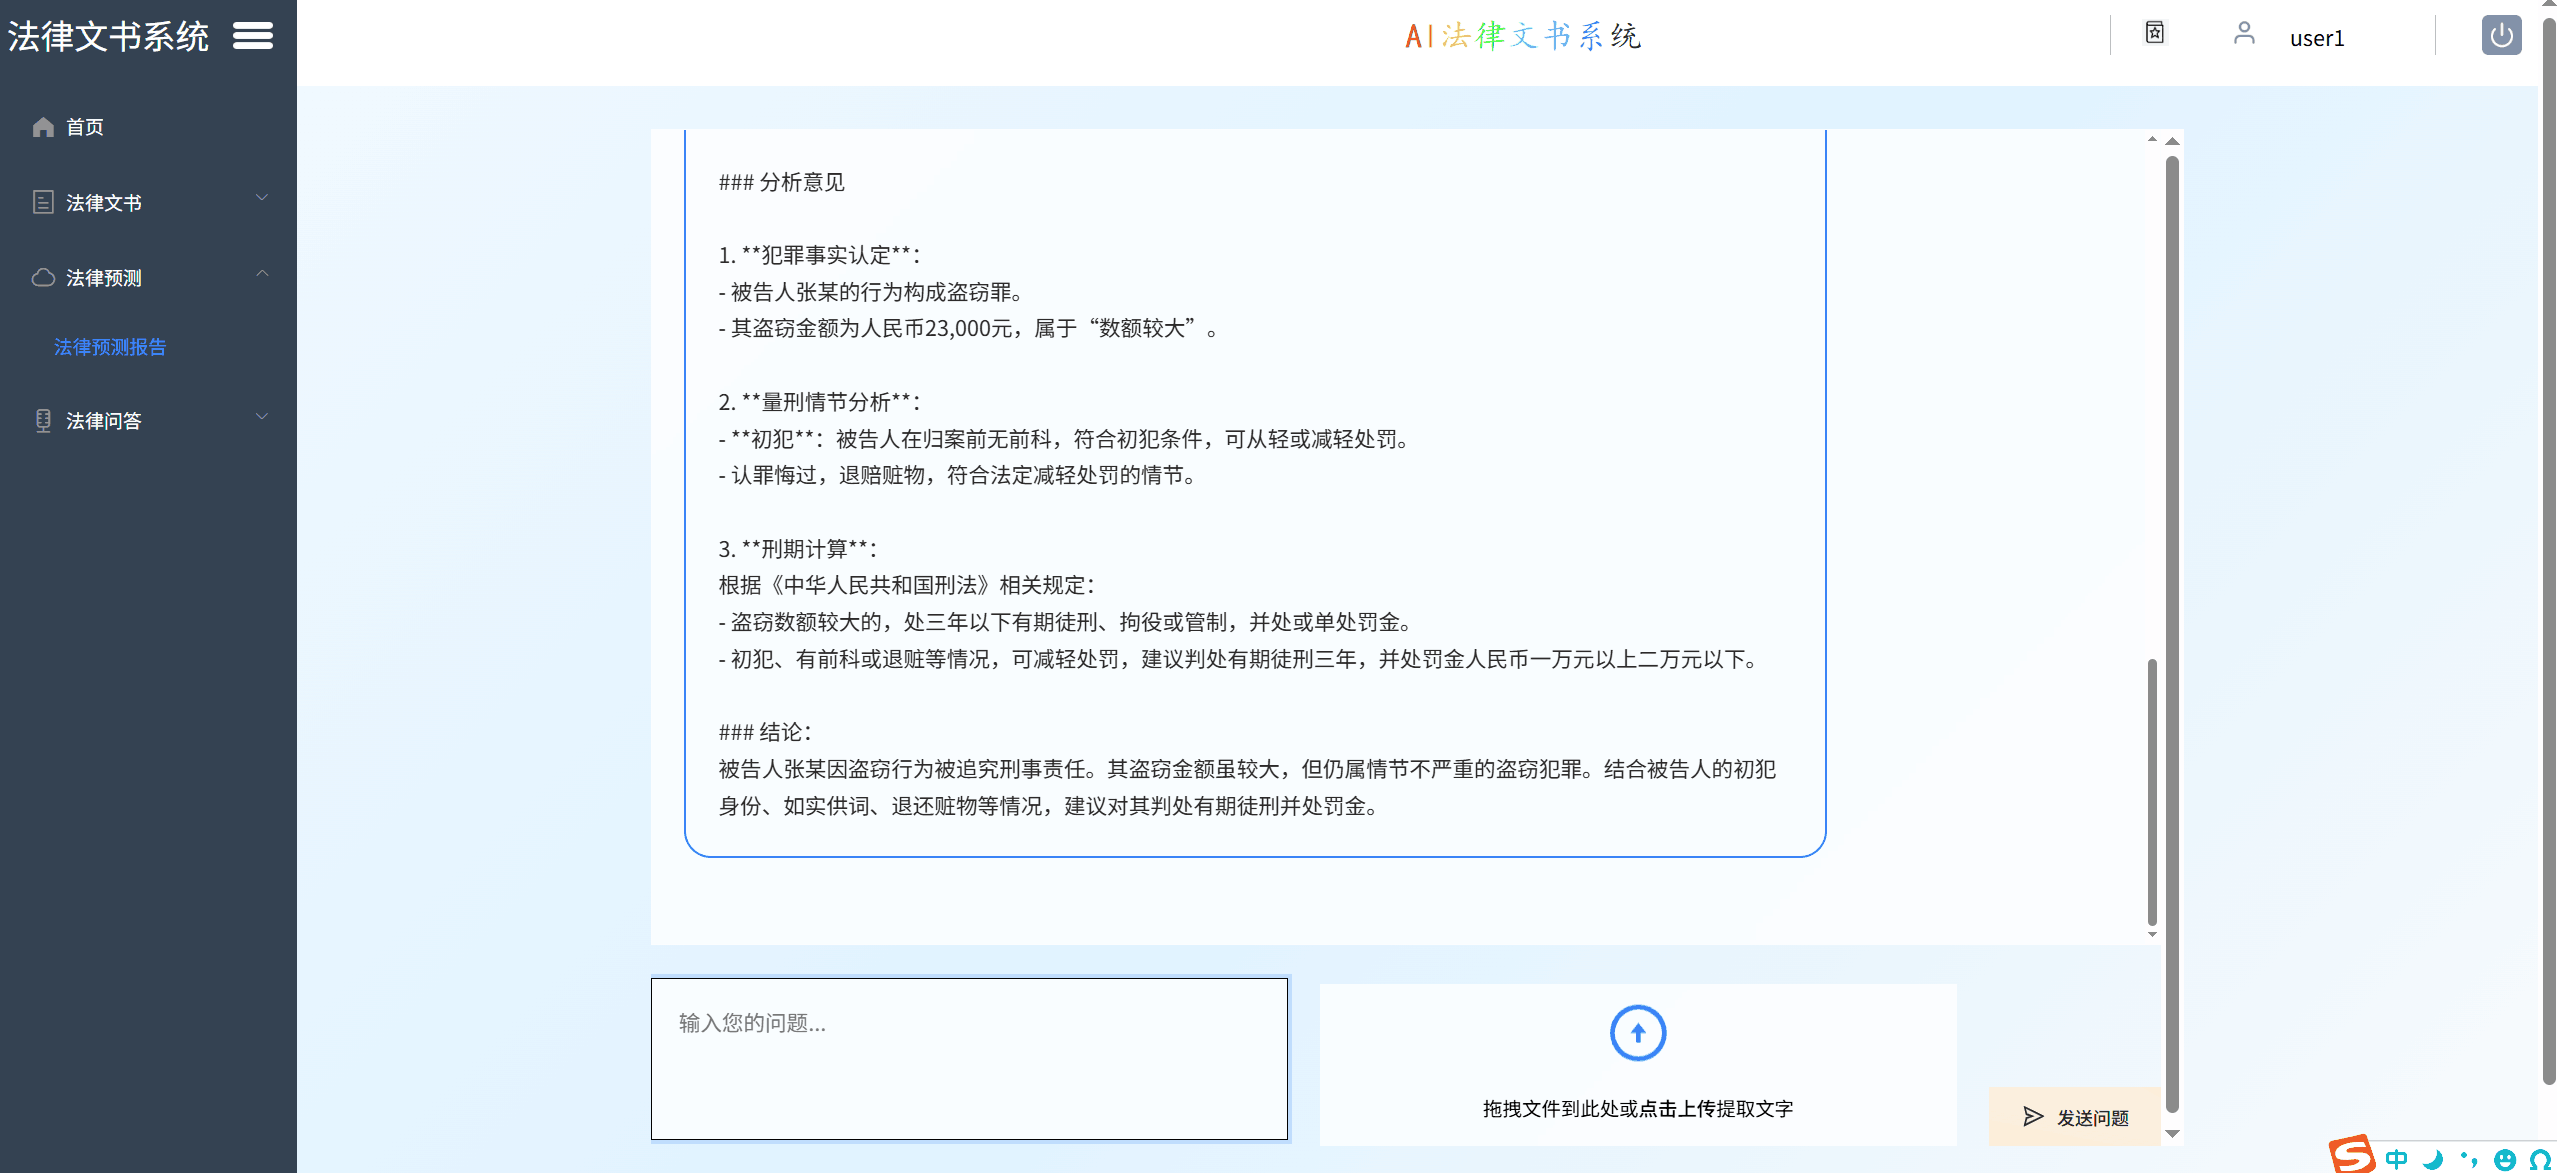Click the circular upload arrow icon
The height and width of the screenshot is (1173, 2557).
coord(1637,1033)
